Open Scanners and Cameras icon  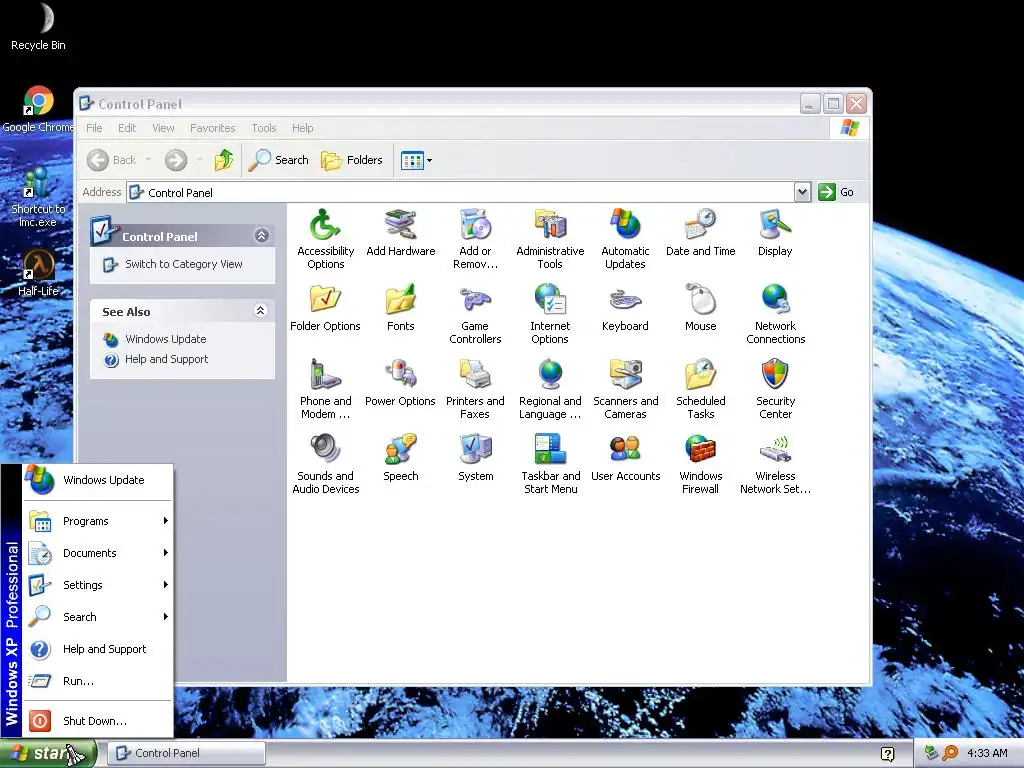click(625, 390)
